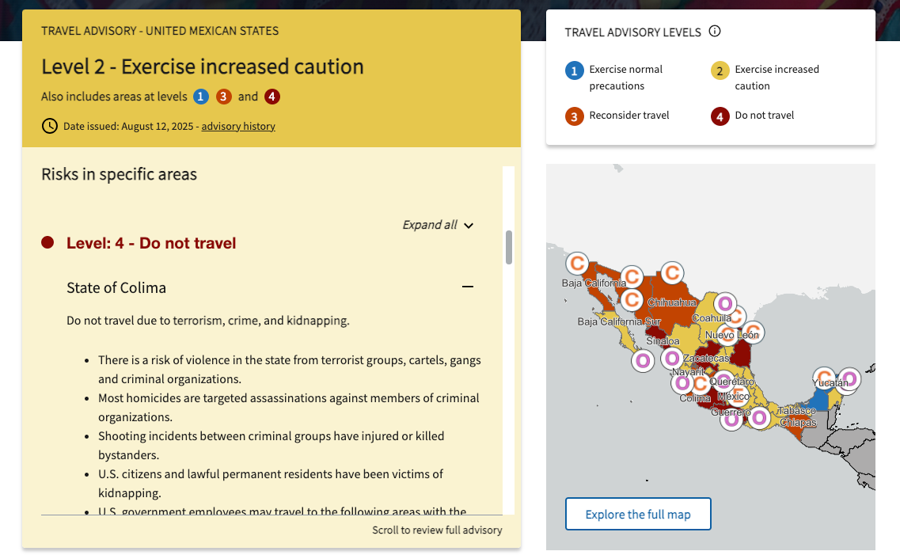
Task: Click the blue level 1 badge in the advisory header
Action: 200,96
